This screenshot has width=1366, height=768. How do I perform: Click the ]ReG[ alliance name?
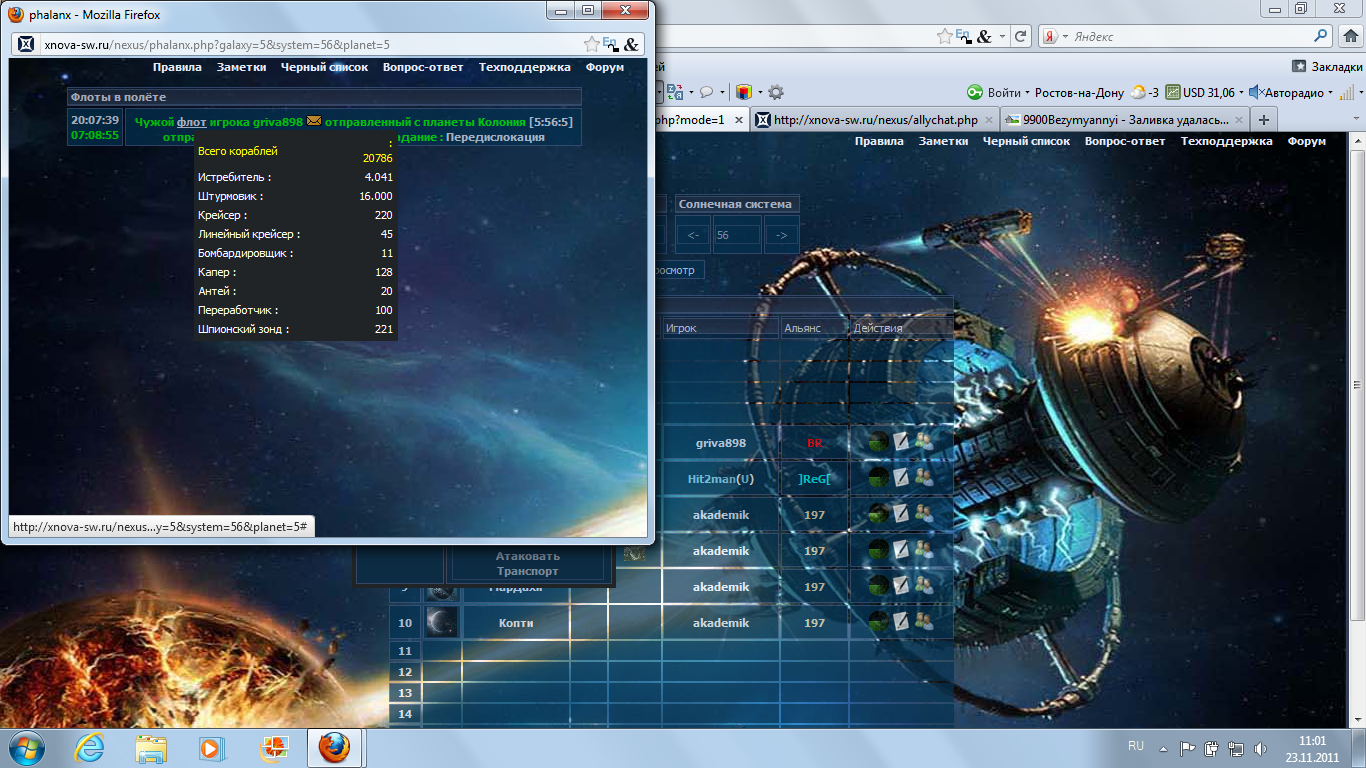click(x=815, y=478)
